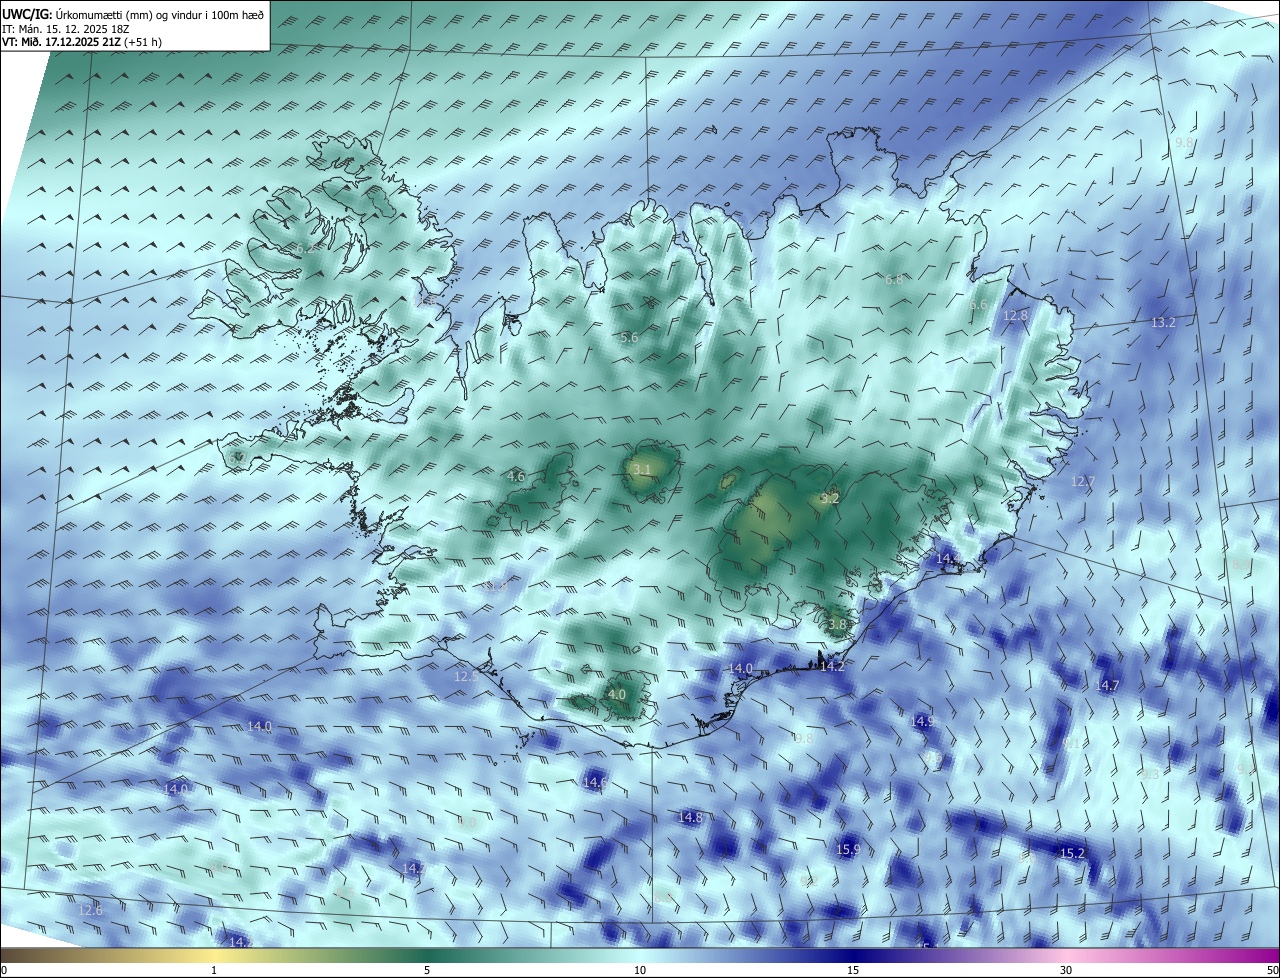Click the colorbar tick label 30
Image resolution: width=1280 pixels, height=978 pixels.
click(x=1066, y=970)
